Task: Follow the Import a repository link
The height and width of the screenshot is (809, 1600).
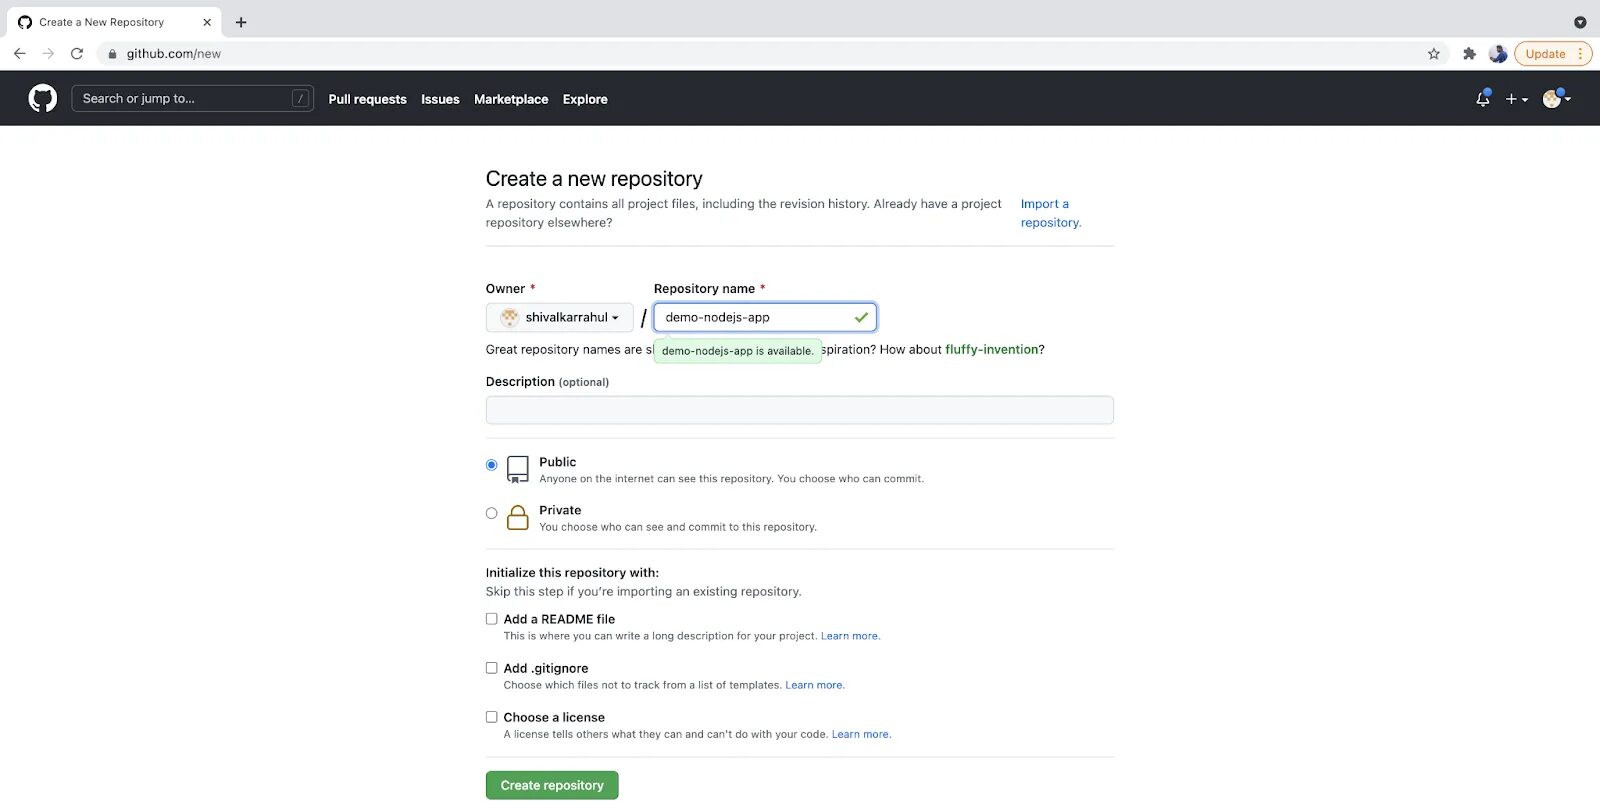Action: [1050, 213]
